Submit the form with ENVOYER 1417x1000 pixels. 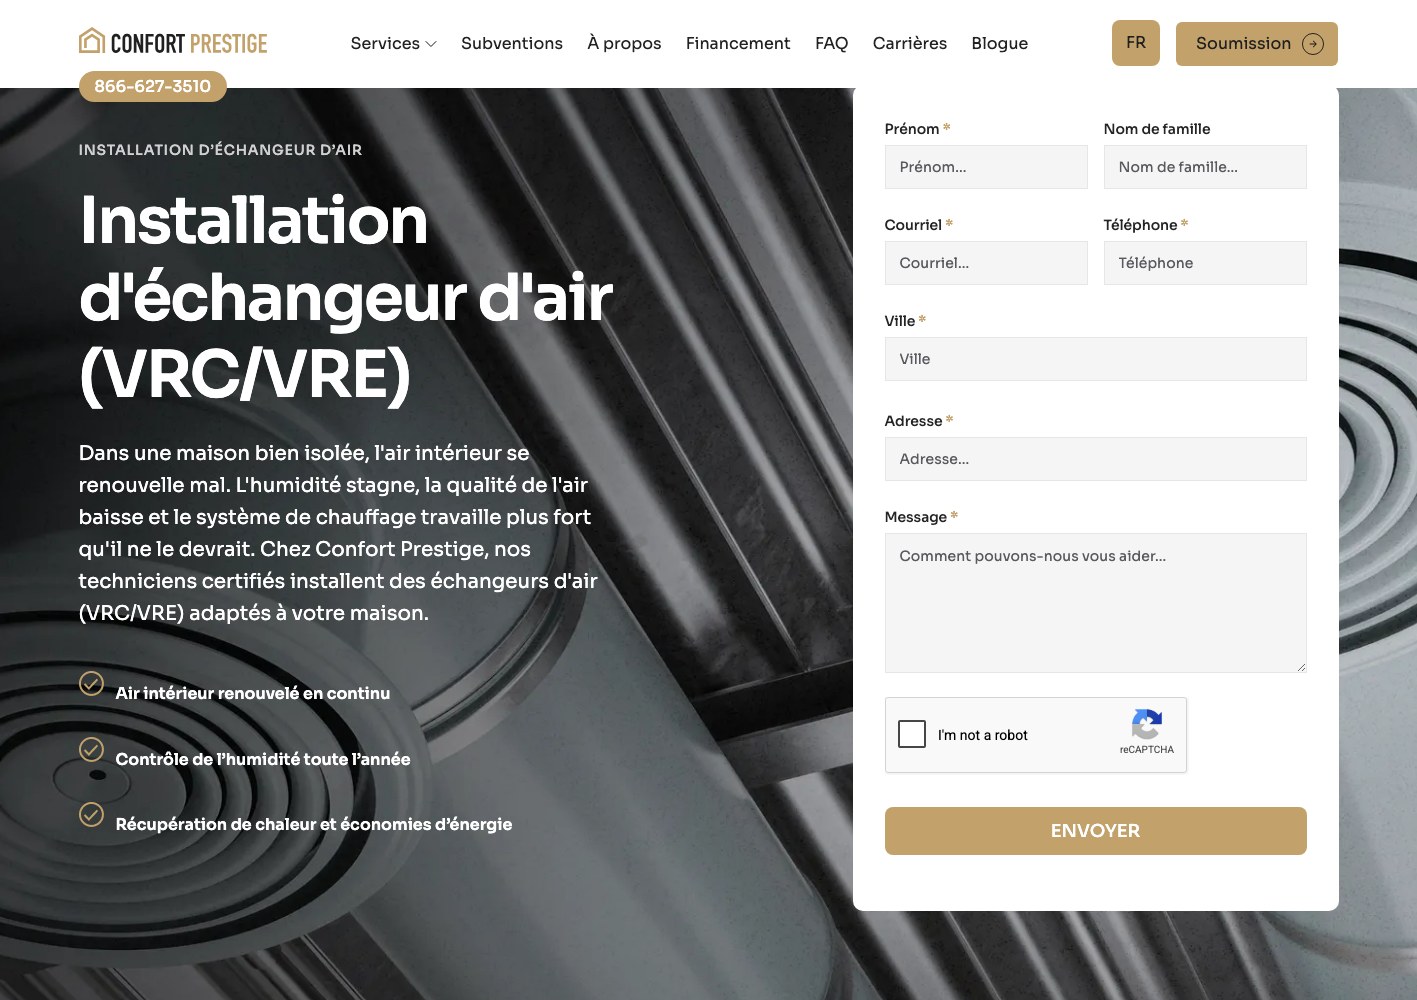click(x=1096, y=831)
